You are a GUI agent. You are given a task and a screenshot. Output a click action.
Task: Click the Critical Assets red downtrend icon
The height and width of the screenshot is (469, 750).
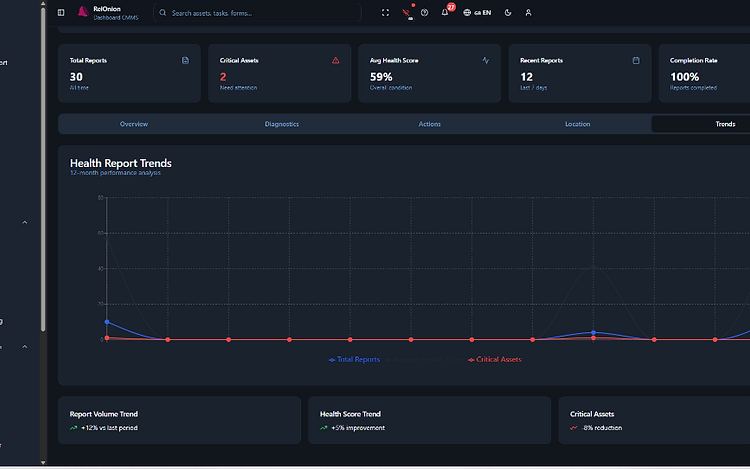coord(574,428)
